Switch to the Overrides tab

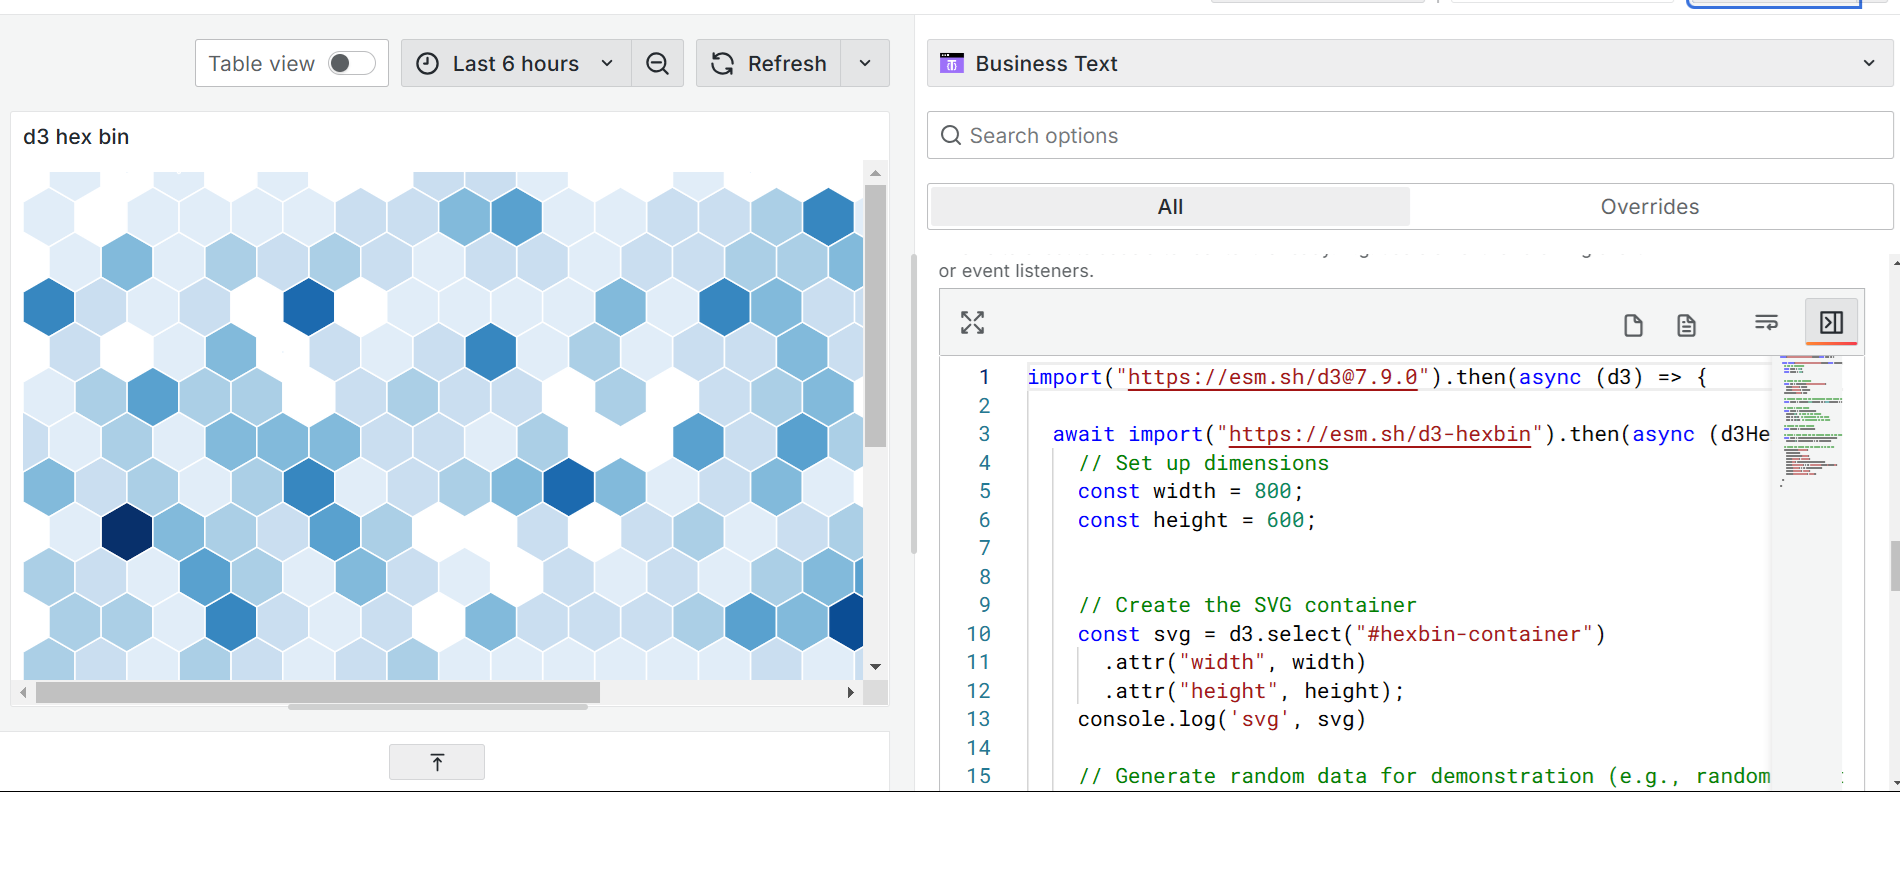pyautogui.click(x=1649, y=207)
